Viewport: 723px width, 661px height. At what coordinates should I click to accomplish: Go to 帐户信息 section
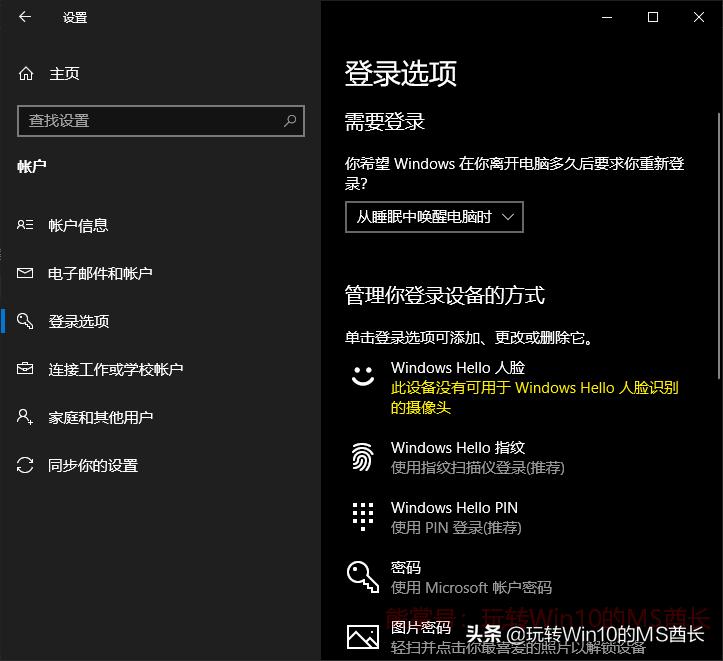[x=78, y=225]
